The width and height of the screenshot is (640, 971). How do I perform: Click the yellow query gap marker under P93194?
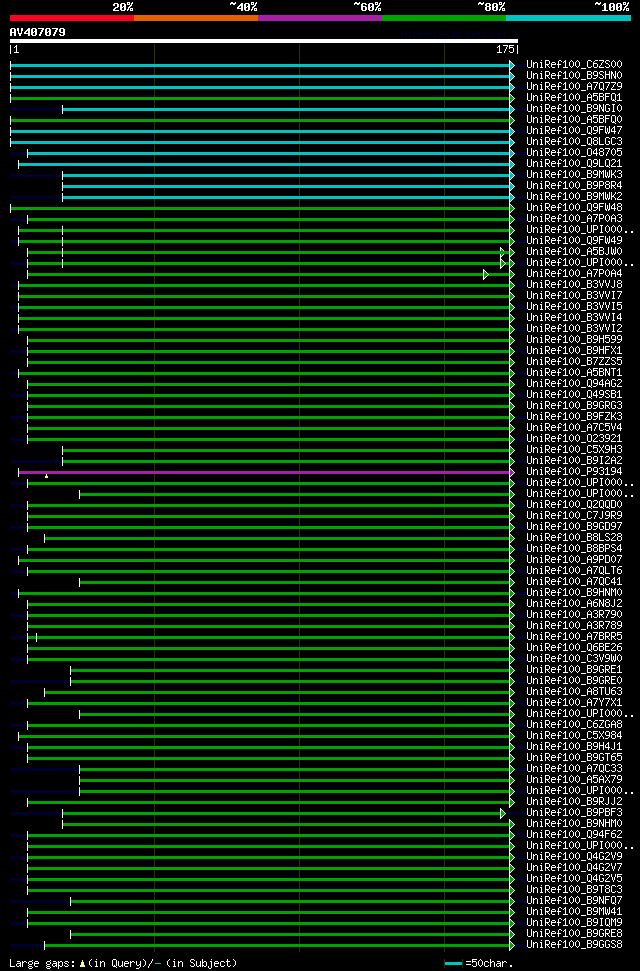pos(46,476)
